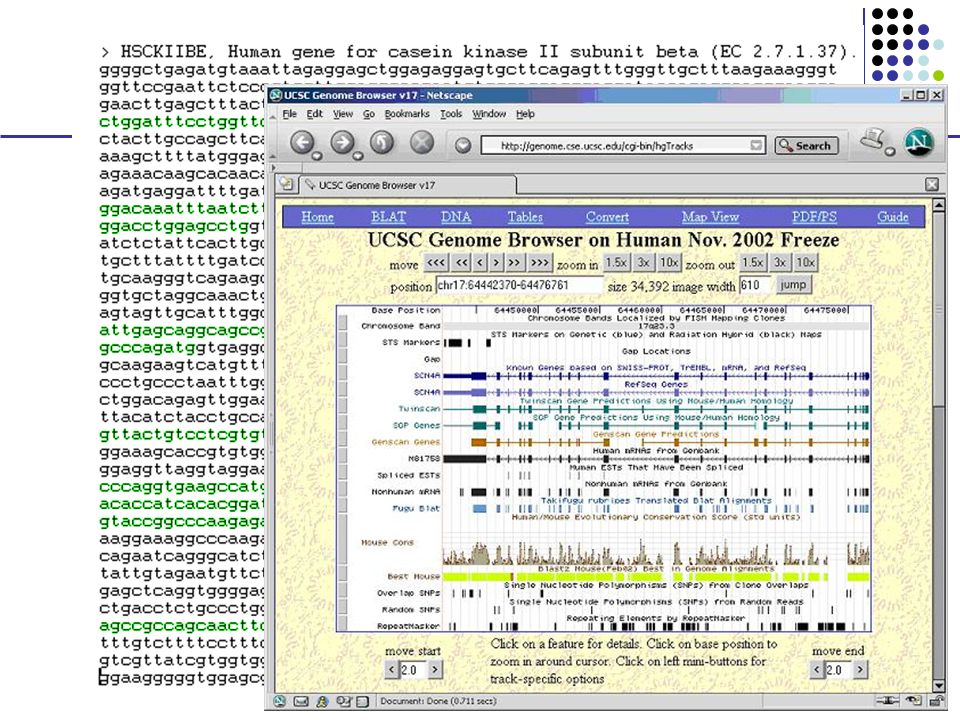
Task: Open the Back history dropdown arrow
Action: click(x=317, y=157)
